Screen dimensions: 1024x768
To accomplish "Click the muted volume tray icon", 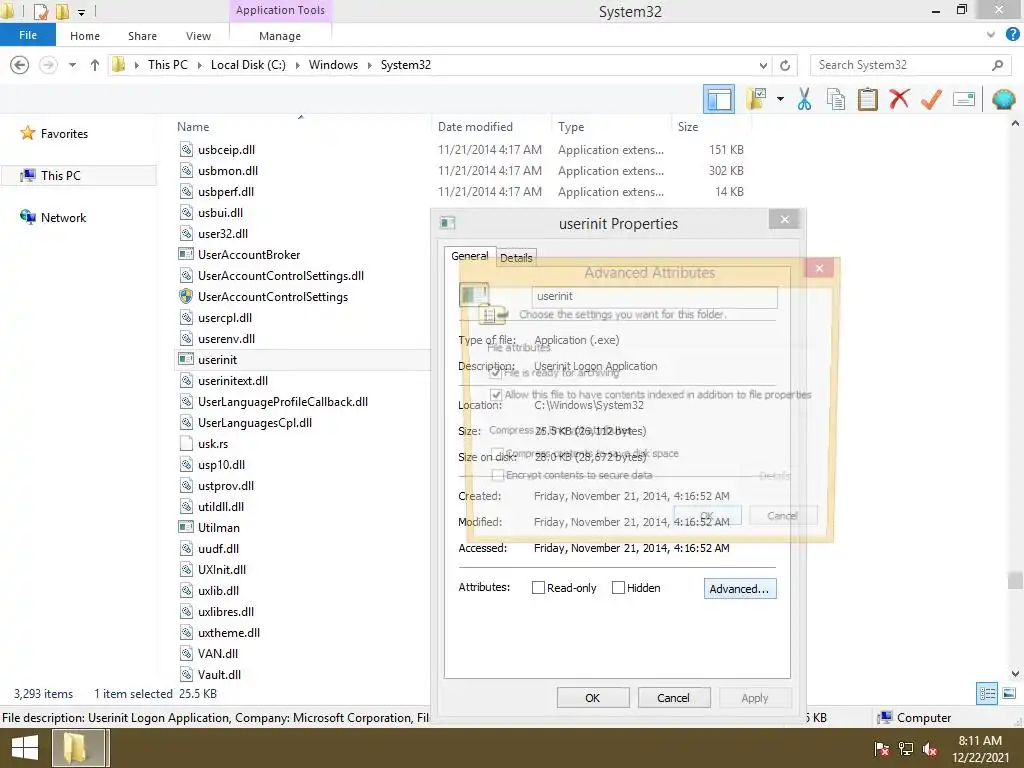I will coord(930,749).
